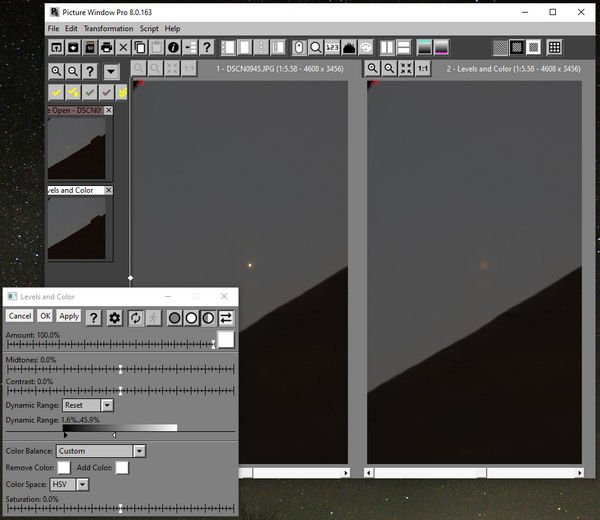Click the help question mark in Levels dialog
The height and width of the screenshot is (520, 600).
pos(93,317)
